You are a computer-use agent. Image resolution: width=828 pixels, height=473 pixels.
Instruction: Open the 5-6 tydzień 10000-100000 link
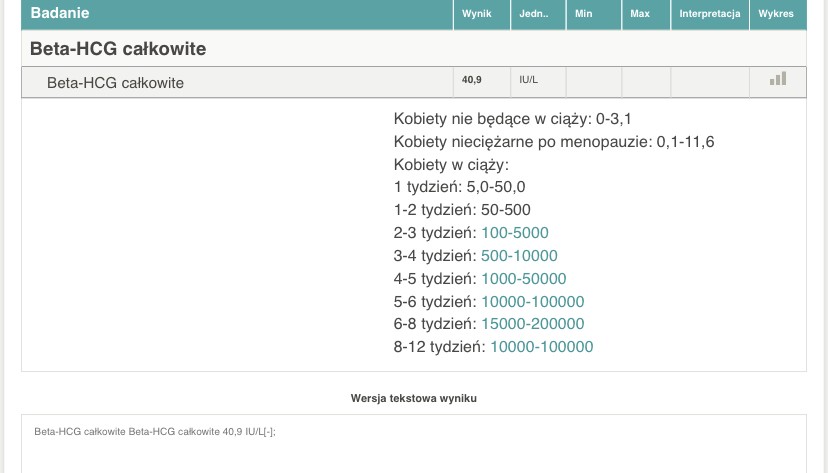[x=532, y=301]
